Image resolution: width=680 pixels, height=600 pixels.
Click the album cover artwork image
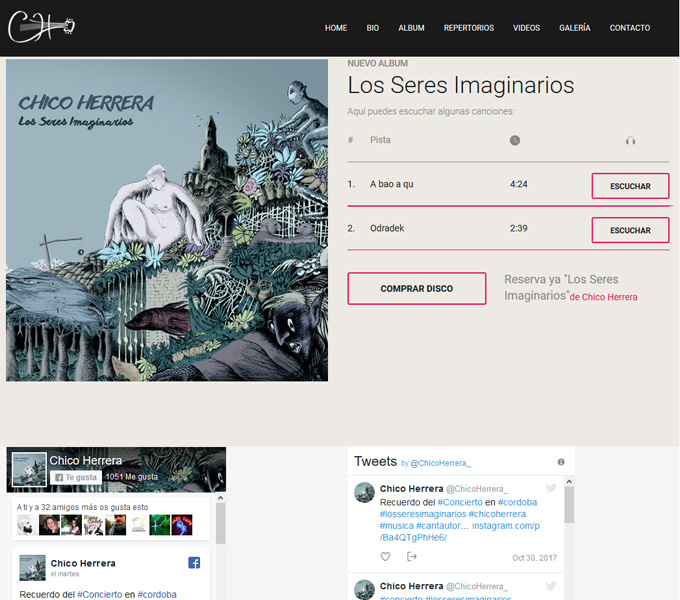167,220
